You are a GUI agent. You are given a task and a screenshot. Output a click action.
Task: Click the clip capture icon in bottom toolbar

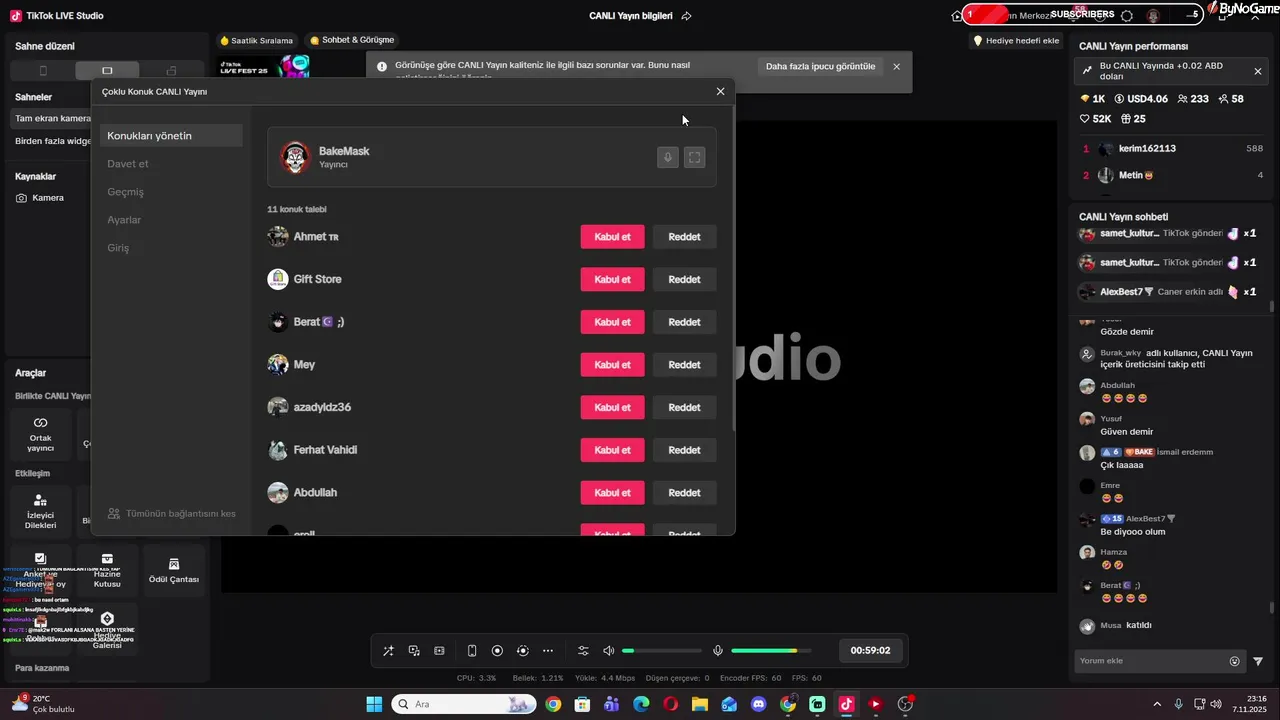coord(439,651)
